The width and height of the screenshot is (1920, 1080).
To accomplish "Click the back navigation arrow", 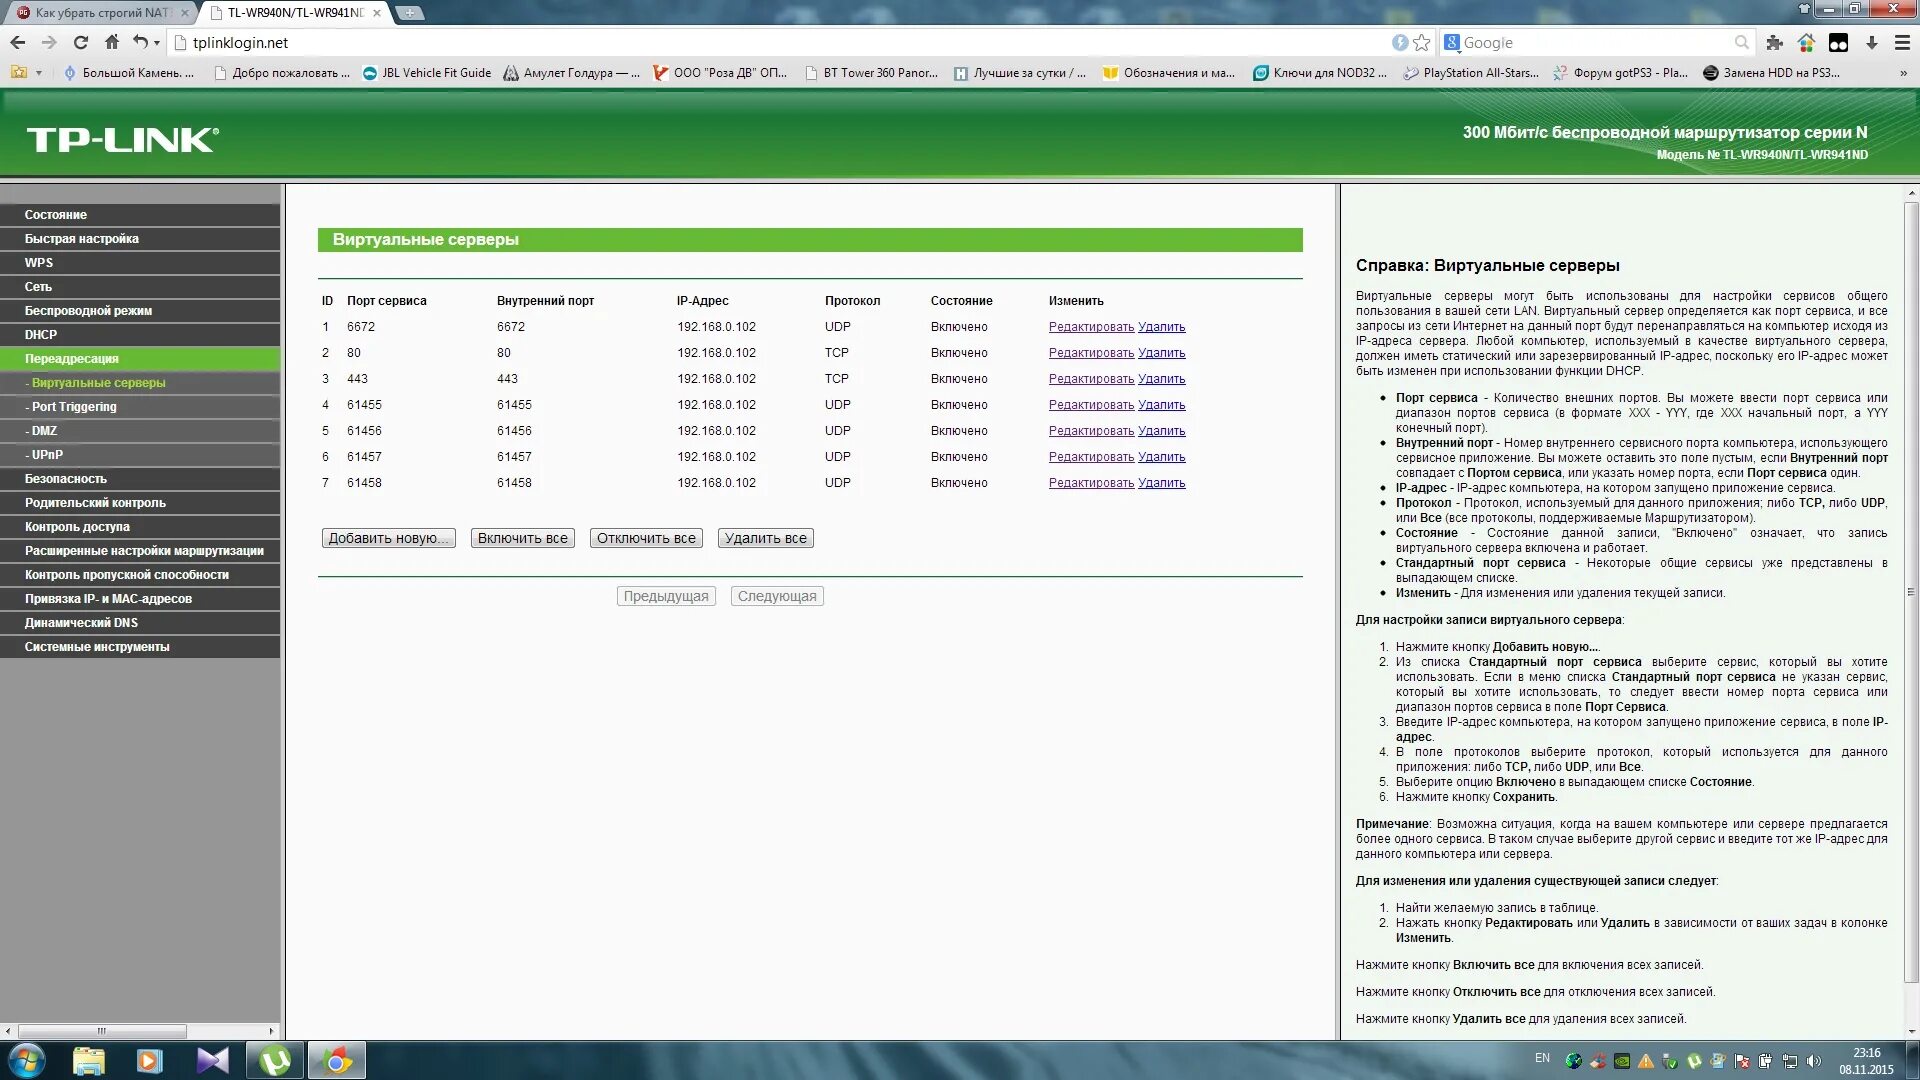I will pyautogui.click(x=18, y=42).
